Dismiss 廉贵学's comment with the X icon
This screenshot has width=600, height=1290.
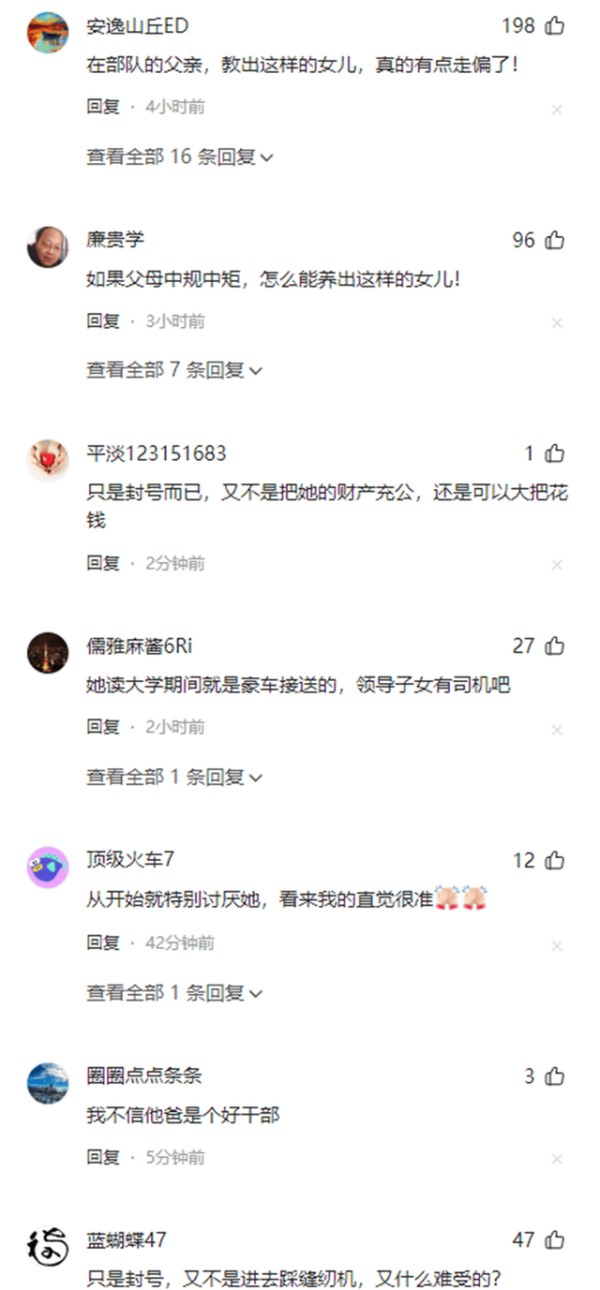[x=557, y=323]
